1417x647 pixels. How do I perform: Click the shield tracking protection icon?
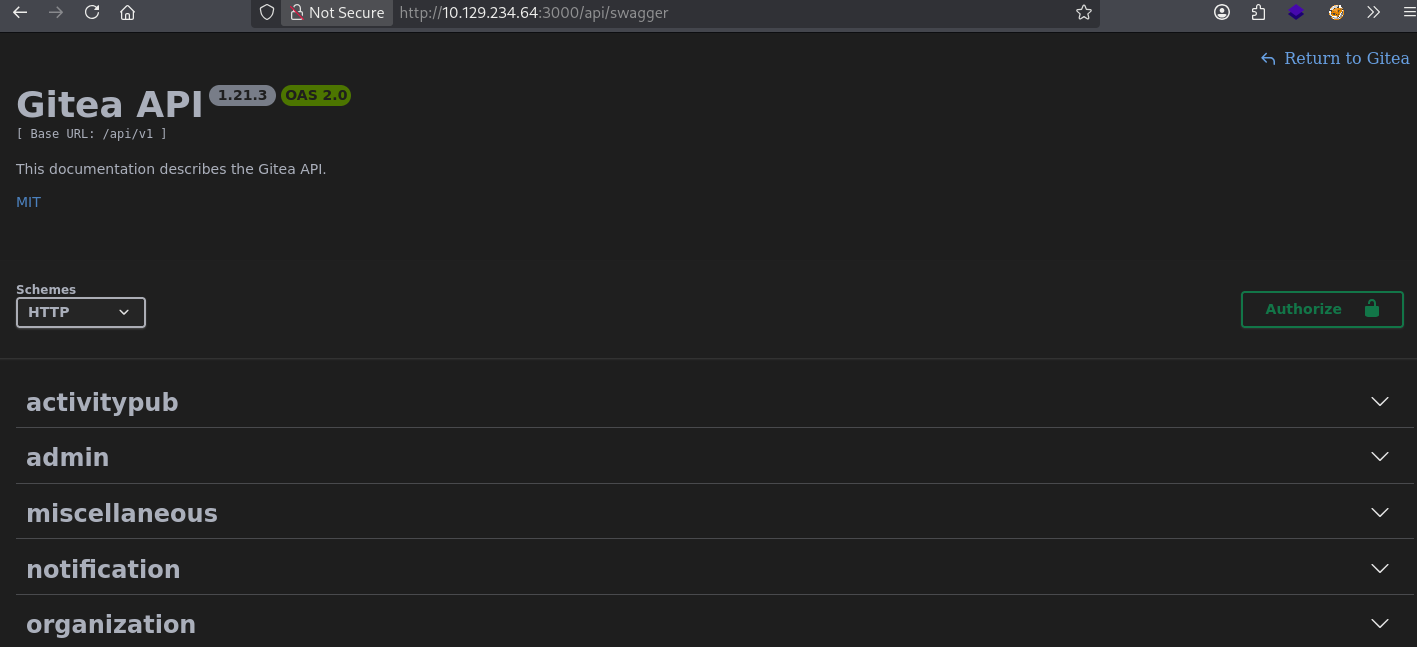point(266,13)
